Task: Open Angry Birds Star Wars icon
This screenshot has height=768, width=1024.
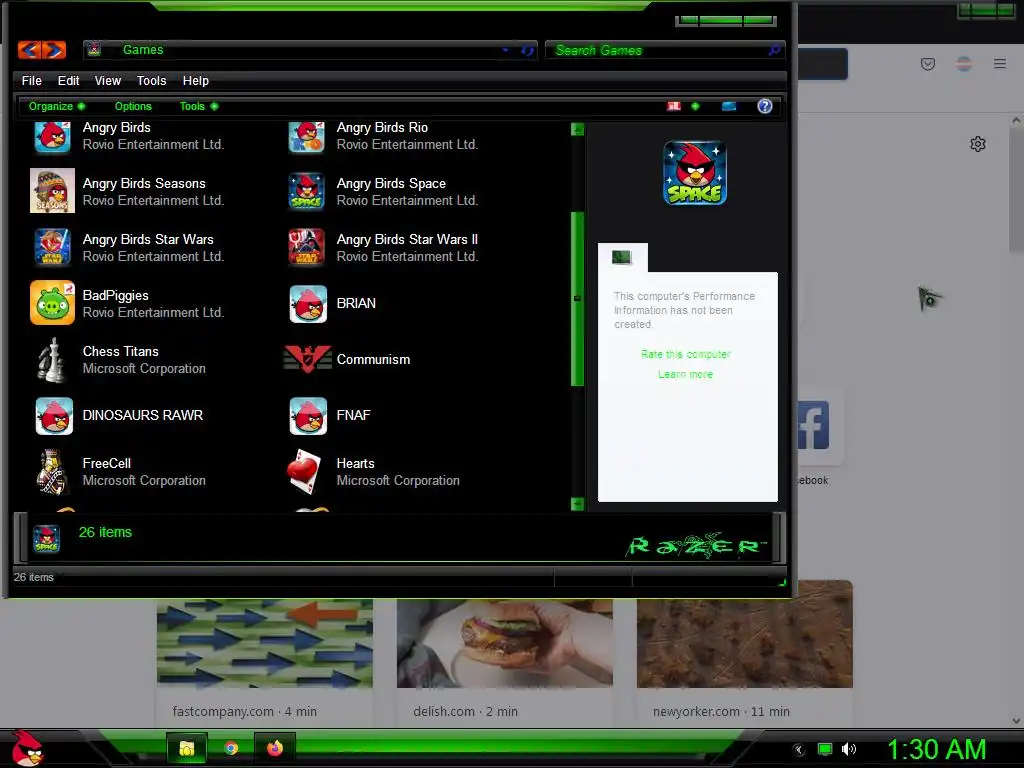Action: (x=52, y=247)
